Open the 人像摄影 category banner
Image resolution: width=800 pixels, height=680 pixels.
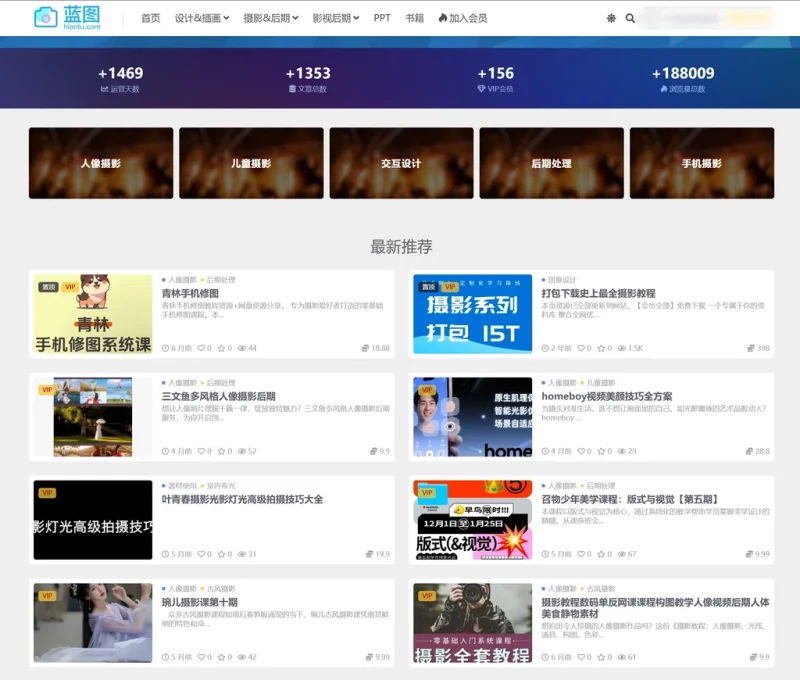click(99, 163)
